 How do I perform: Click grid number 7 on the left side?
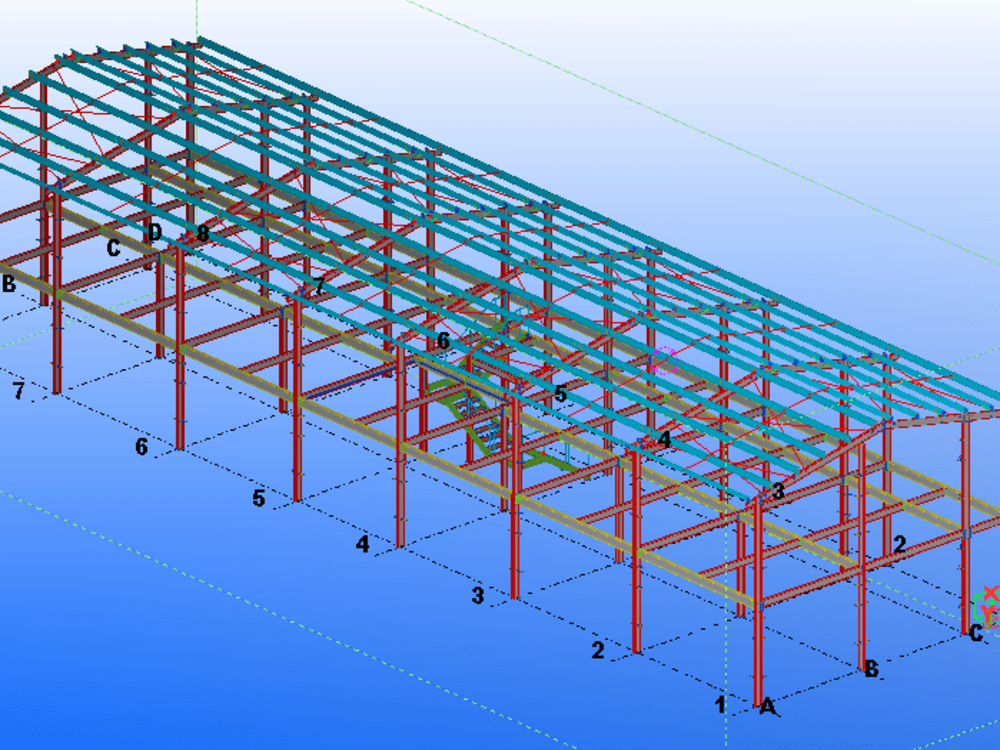(x=17, y=390)
